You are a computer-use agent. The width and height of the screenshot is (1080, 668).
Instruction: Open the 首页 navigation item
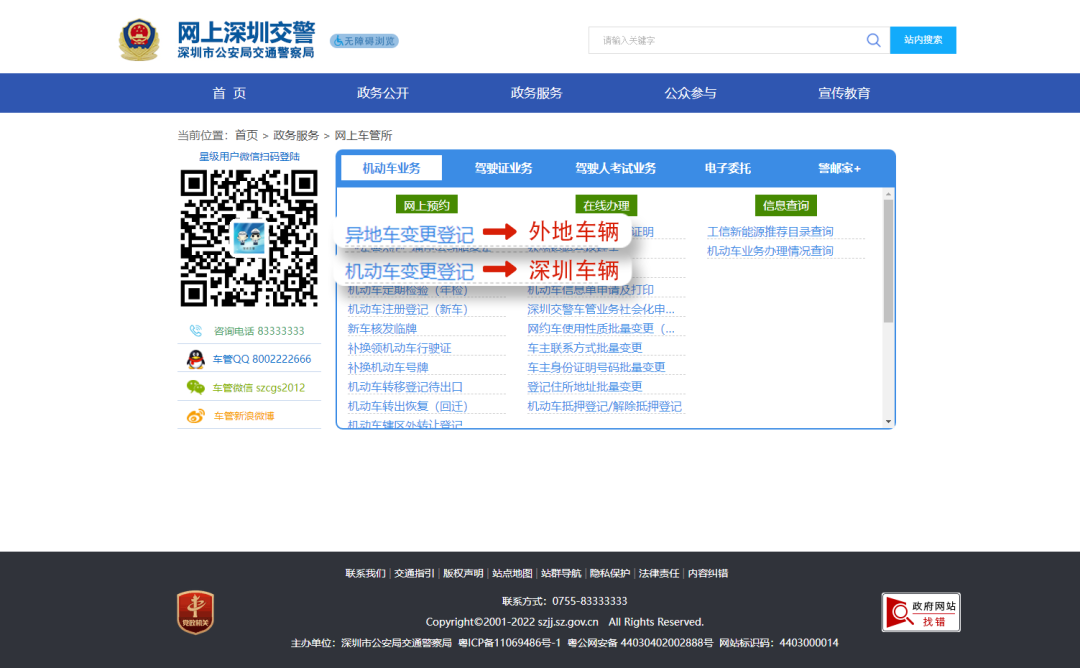(x=229, y=93)
